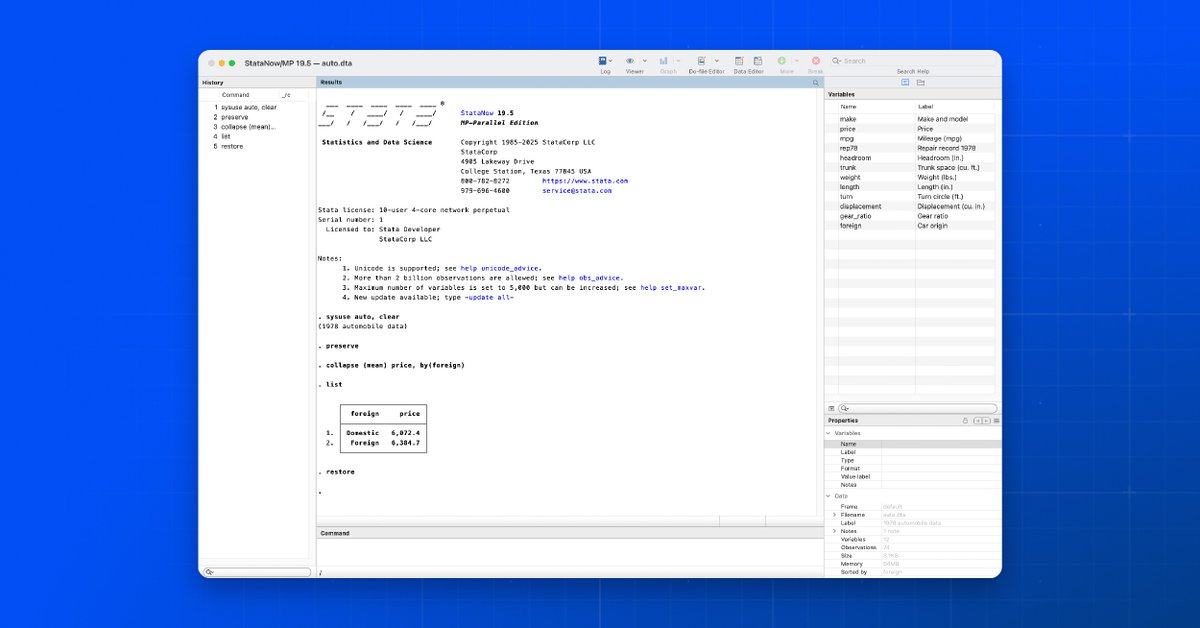The height and width of the screenshot is (628, 1200).
Task: Click the Value label row in Properties
Action: point(913,477)
